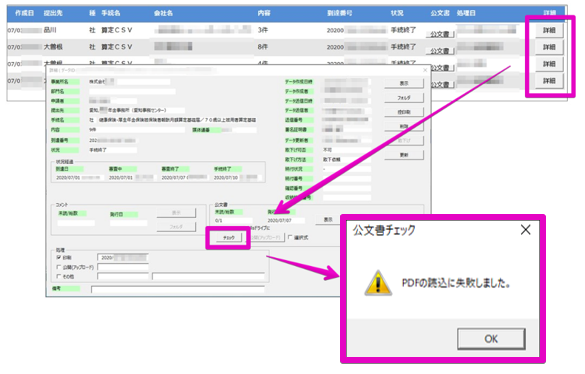Click the 手続名 column header
The height and width of the screenshot is (374, 585).
111,13
